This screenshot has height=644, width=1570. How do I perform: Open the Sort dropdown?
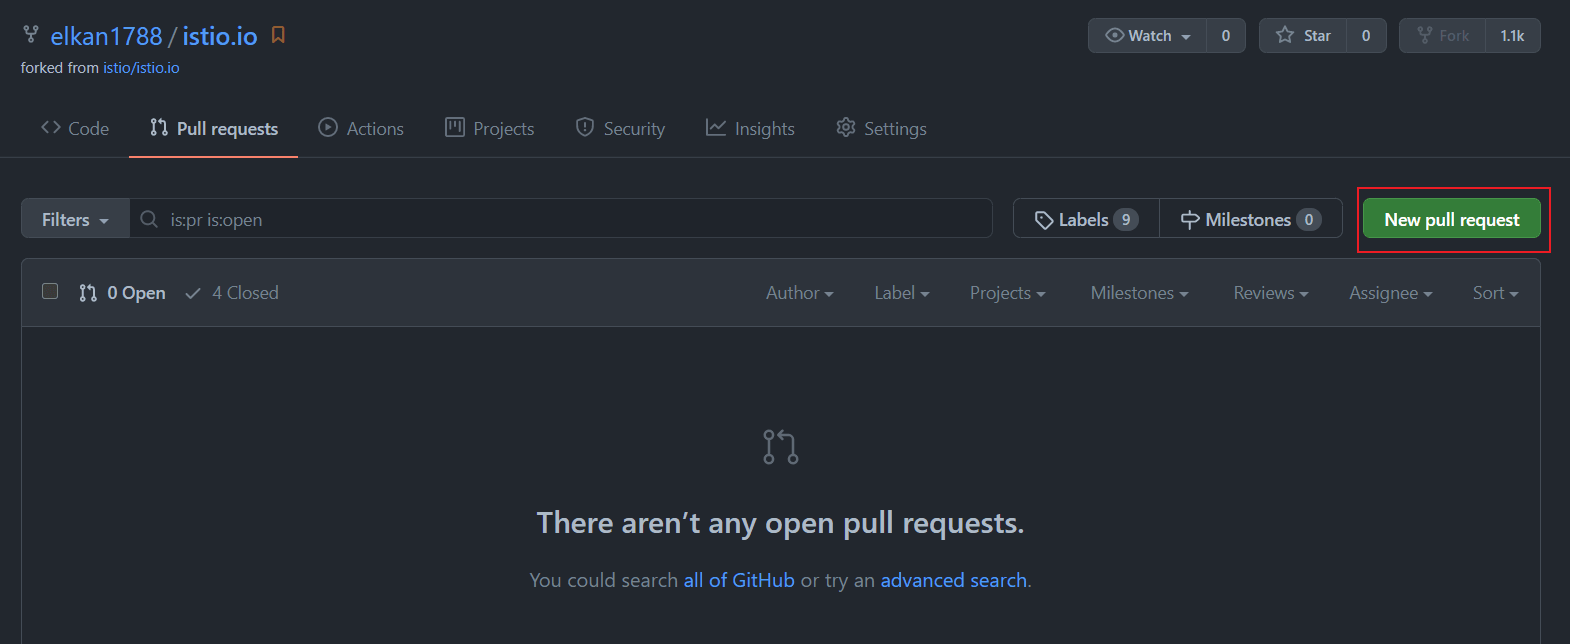[x=1496, y=293]
